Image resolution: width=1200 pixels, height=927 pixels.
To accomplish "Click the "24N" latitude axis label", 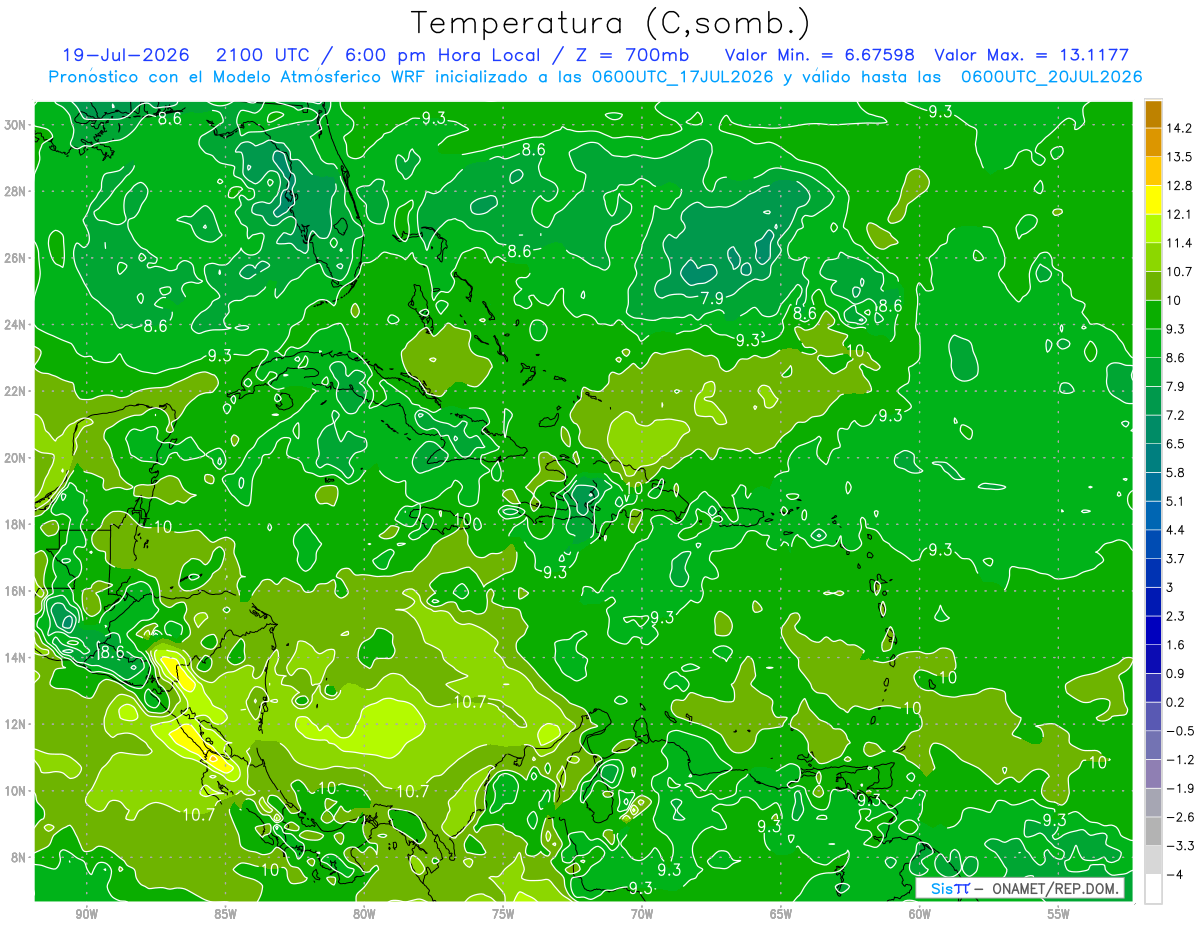I will (x=17, y=325).
